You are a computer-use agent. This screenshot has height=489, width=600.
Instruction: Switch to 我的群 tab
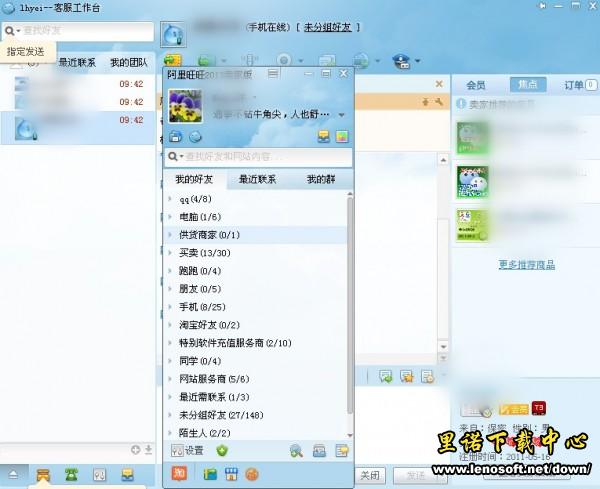(321, 179)
